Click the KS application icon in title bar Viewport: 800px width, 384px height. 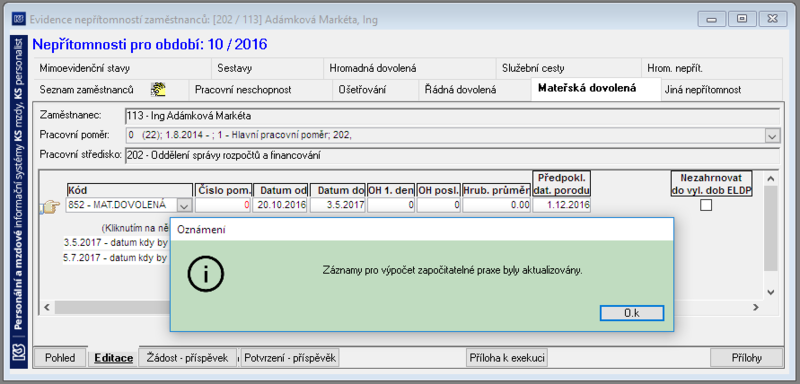[18, 20]
